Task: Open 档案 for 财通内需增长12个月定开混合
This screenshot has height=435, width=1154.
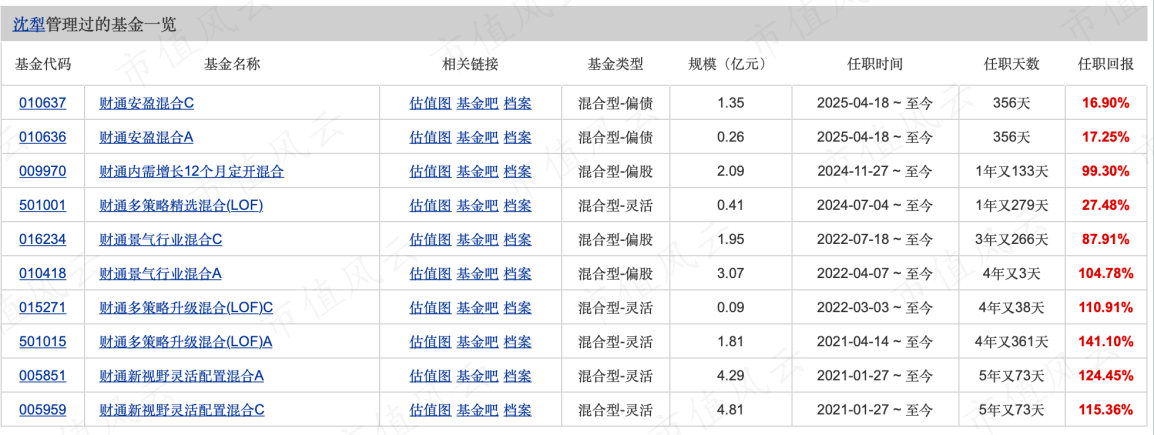Action: point(517,171)
